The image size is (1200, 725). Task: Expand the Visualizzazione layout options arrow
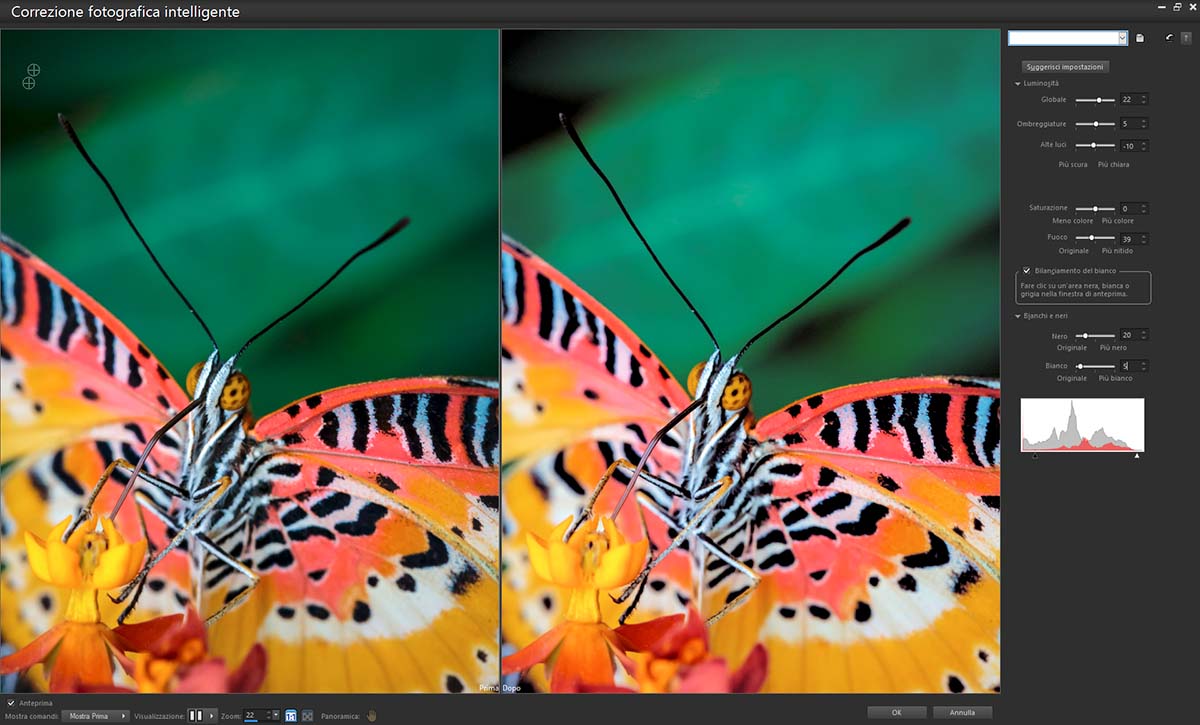click(x=212, y=716)
